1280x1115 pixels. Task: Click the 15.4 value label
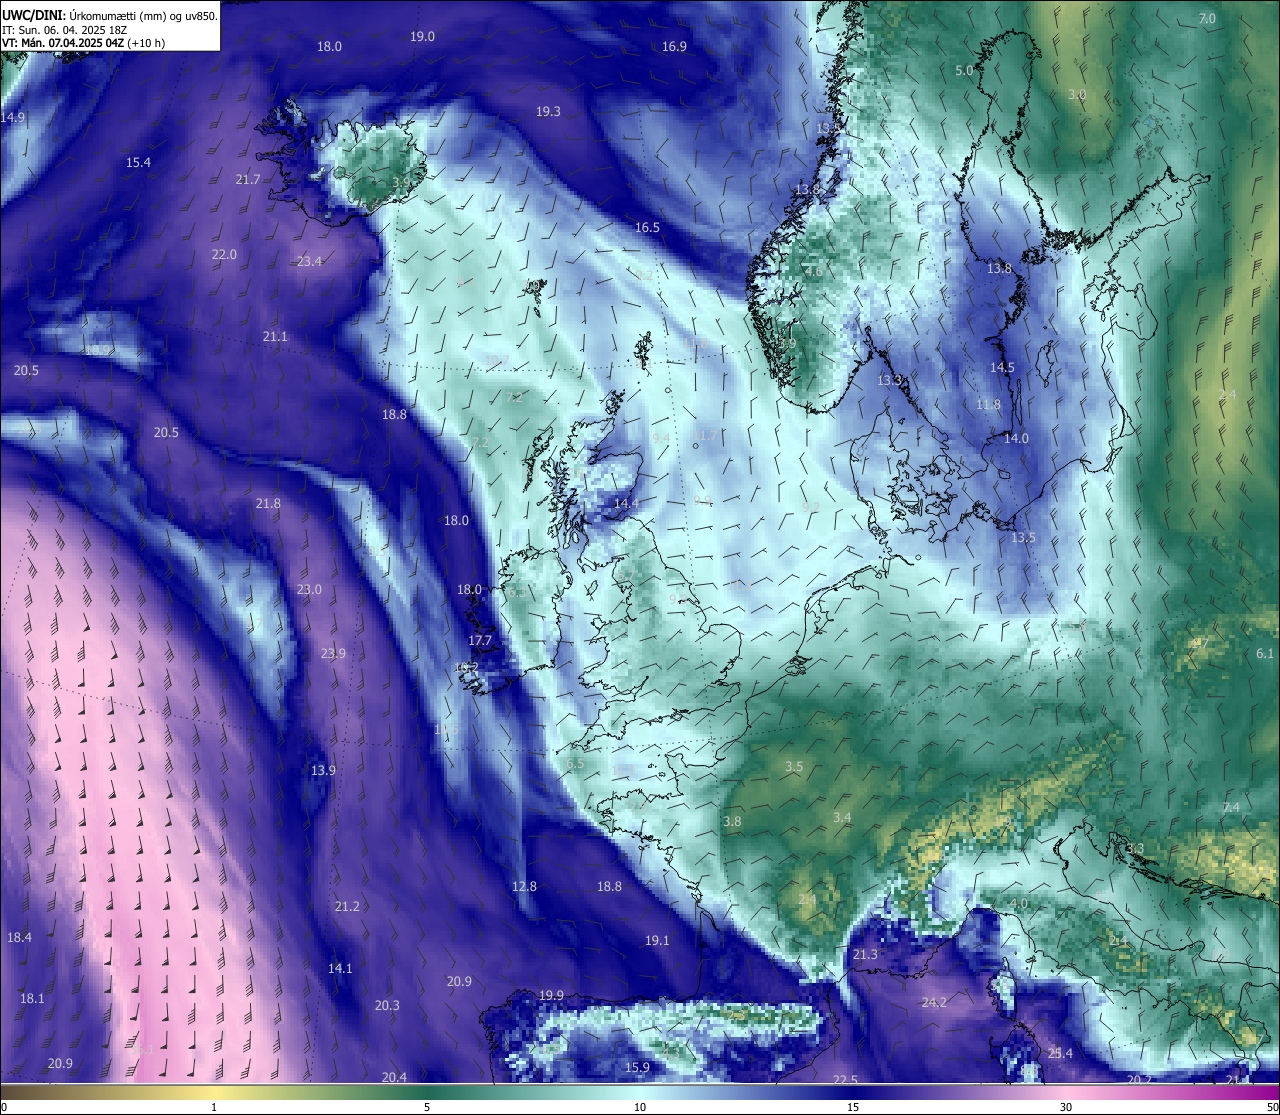138,163
